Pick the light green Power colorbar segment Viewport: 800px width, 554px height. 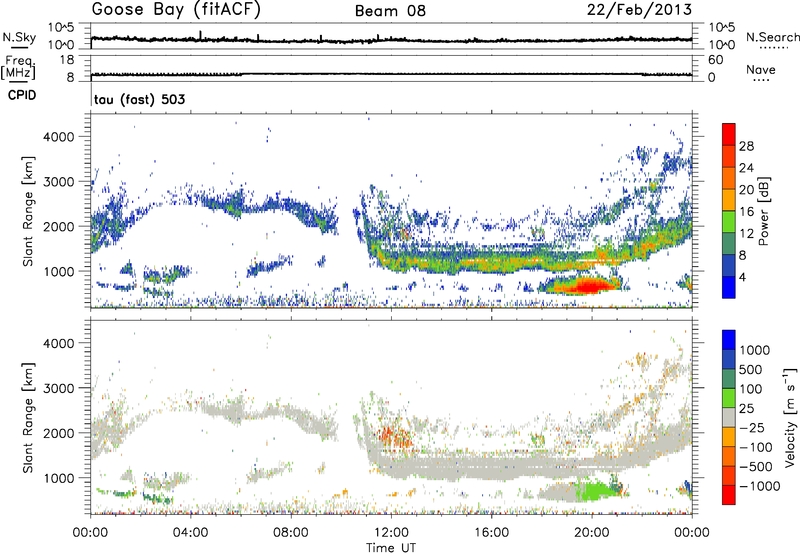click(729, 222)
